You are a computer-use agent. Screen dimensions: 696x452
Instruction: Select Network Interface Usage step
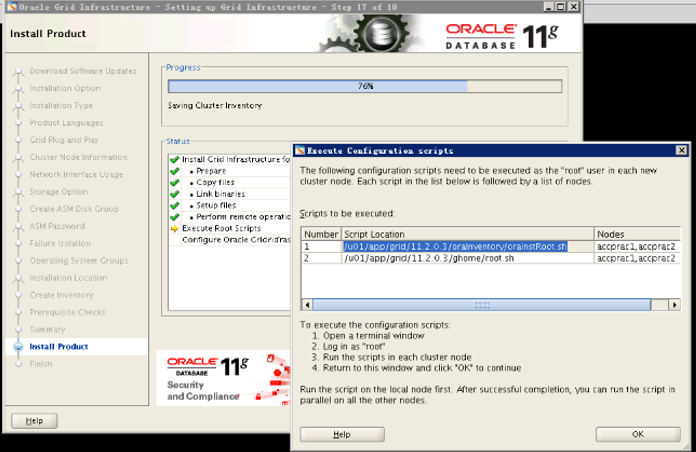pos(76,174)
